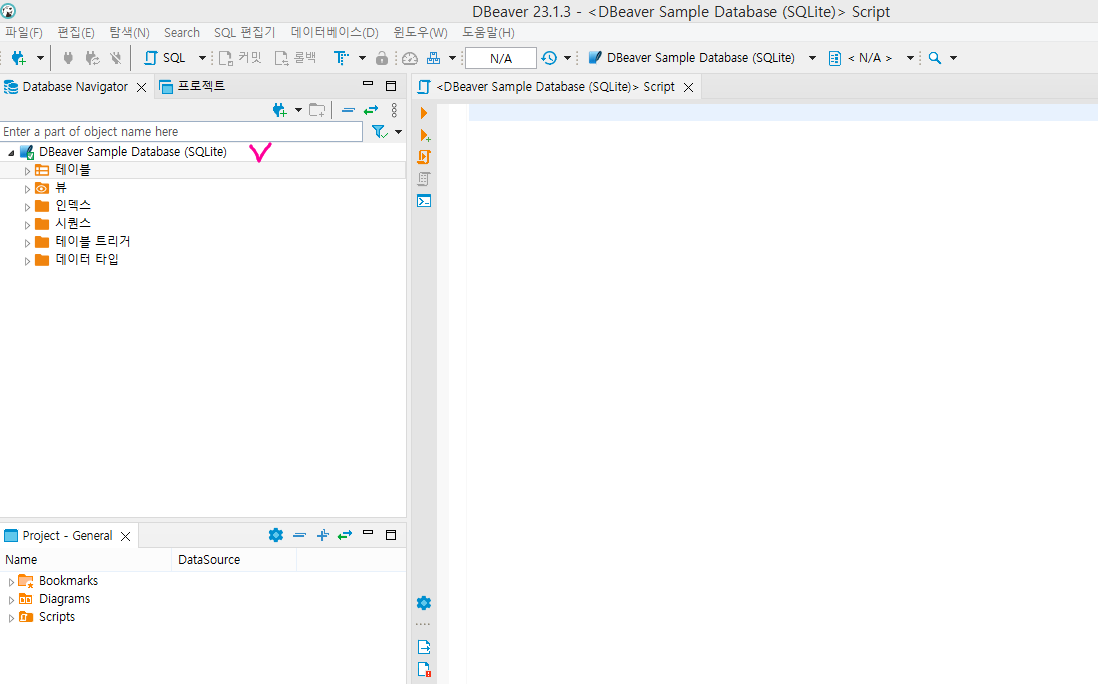Open the dashboard gauge icon
This screenshot has width=1098, height=684.
tap(410, 58)
